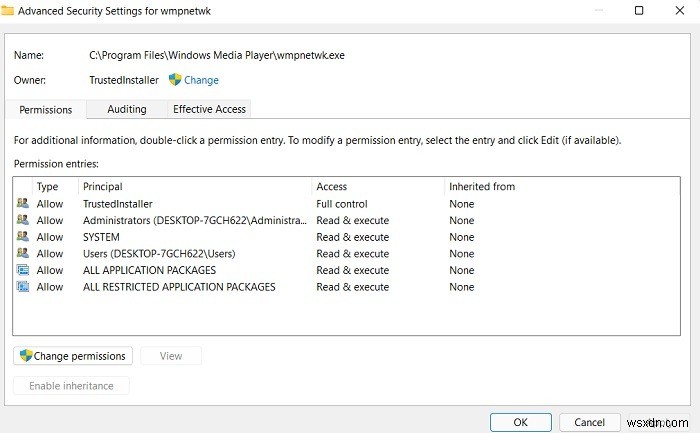
Task: Select the user group icon for the TrustedInstaller entry
Action: (23, 204)
